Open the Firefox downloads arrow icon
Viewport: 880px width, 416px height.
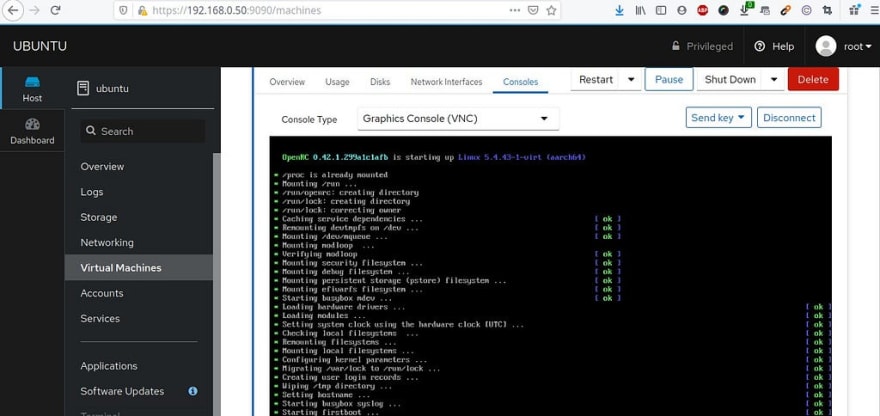point(620,10)
